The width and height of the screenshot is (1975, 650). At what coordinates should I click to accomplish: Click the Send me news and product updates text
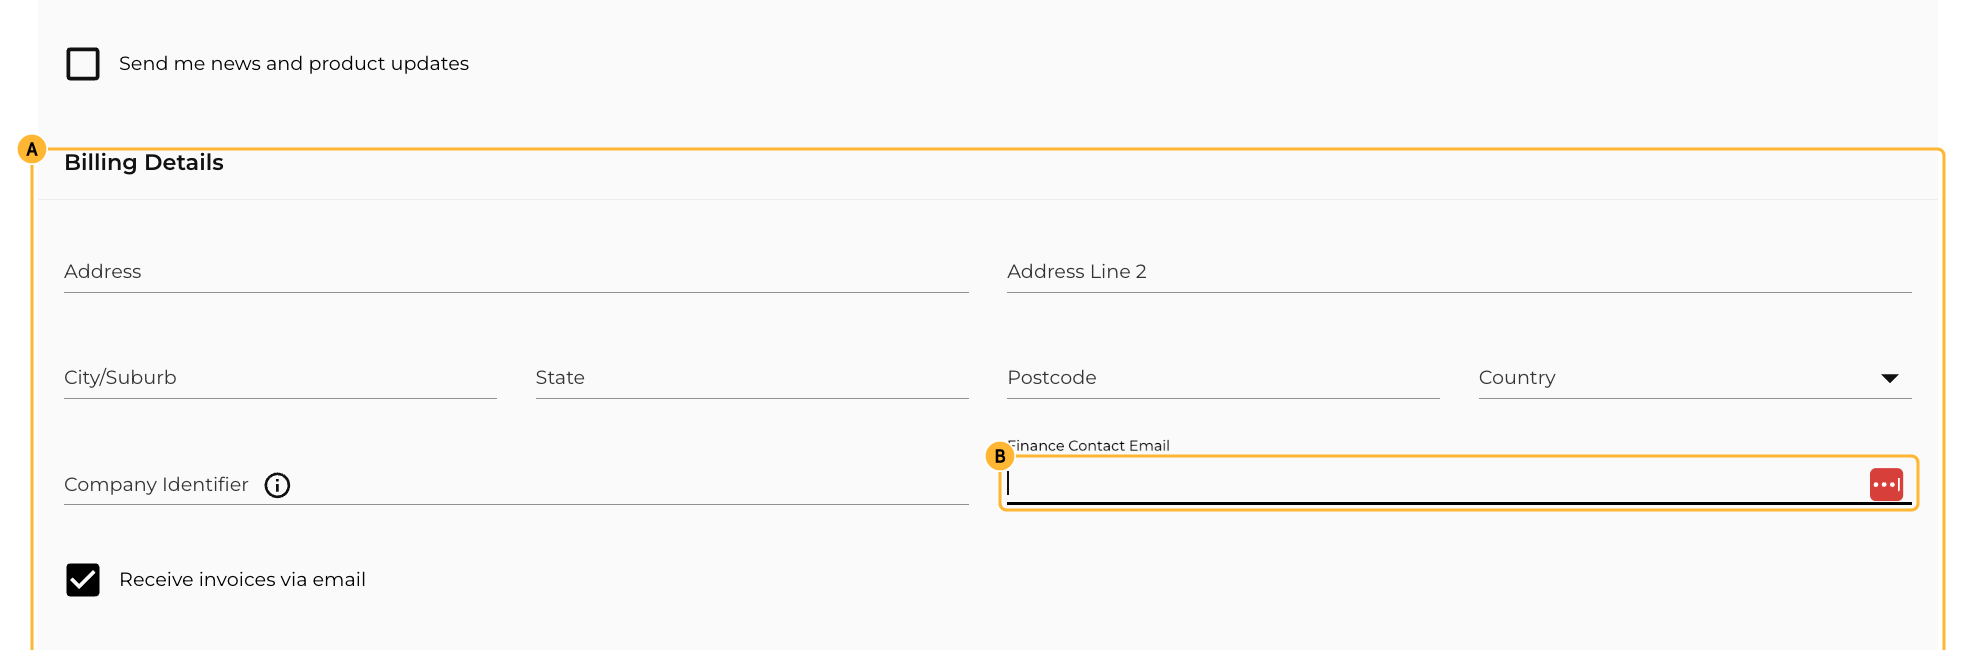coord(294,64)
